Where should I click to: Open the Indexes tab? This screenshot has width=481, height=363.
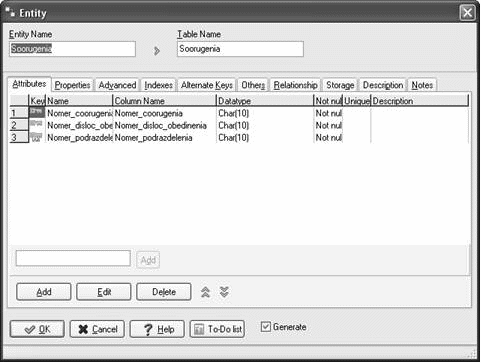(x=158, y=85)
